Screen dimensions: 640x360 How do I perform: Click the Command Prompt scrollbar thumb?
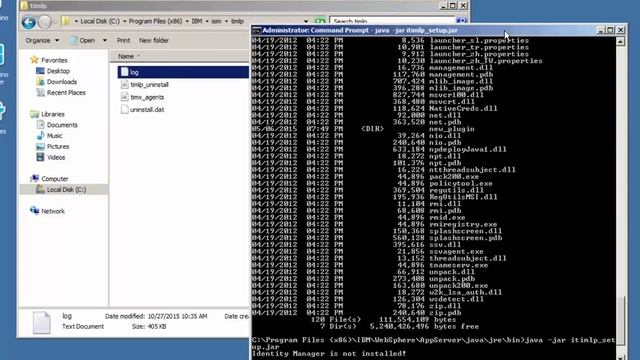(620, 321)
